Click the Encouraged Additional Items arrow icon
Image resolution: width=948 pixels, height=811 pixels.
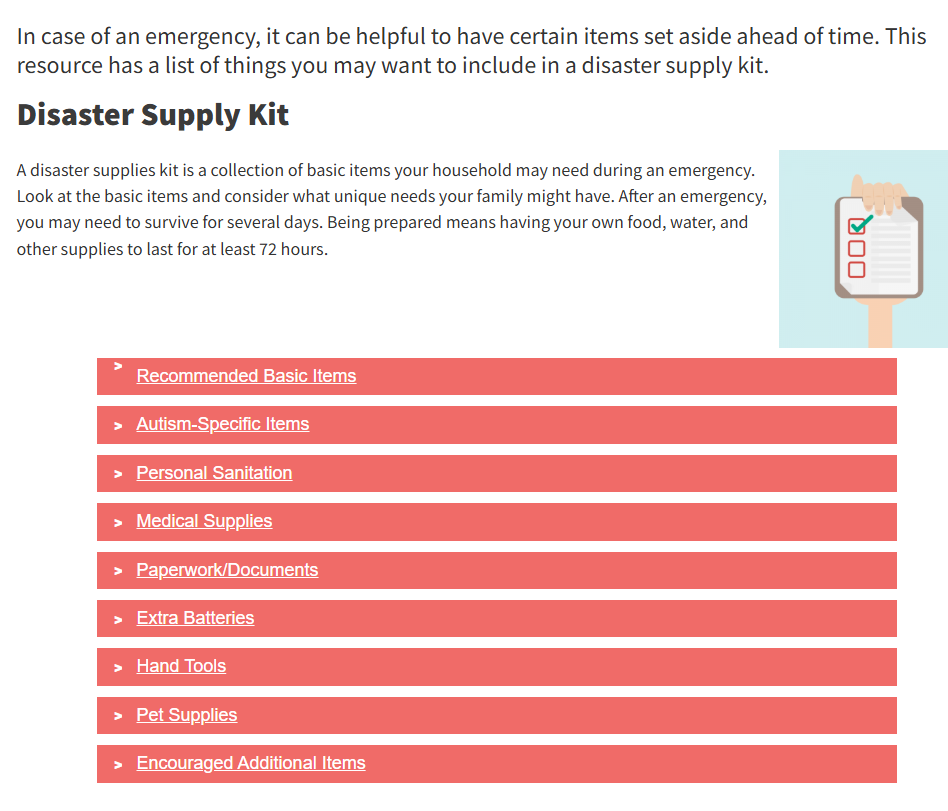coord(118,765)
